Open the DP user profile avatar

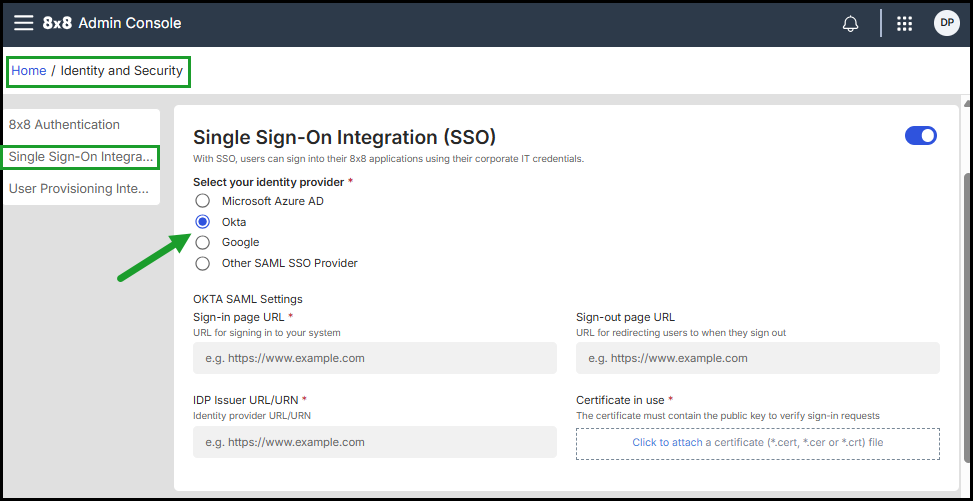click(946, 23)
